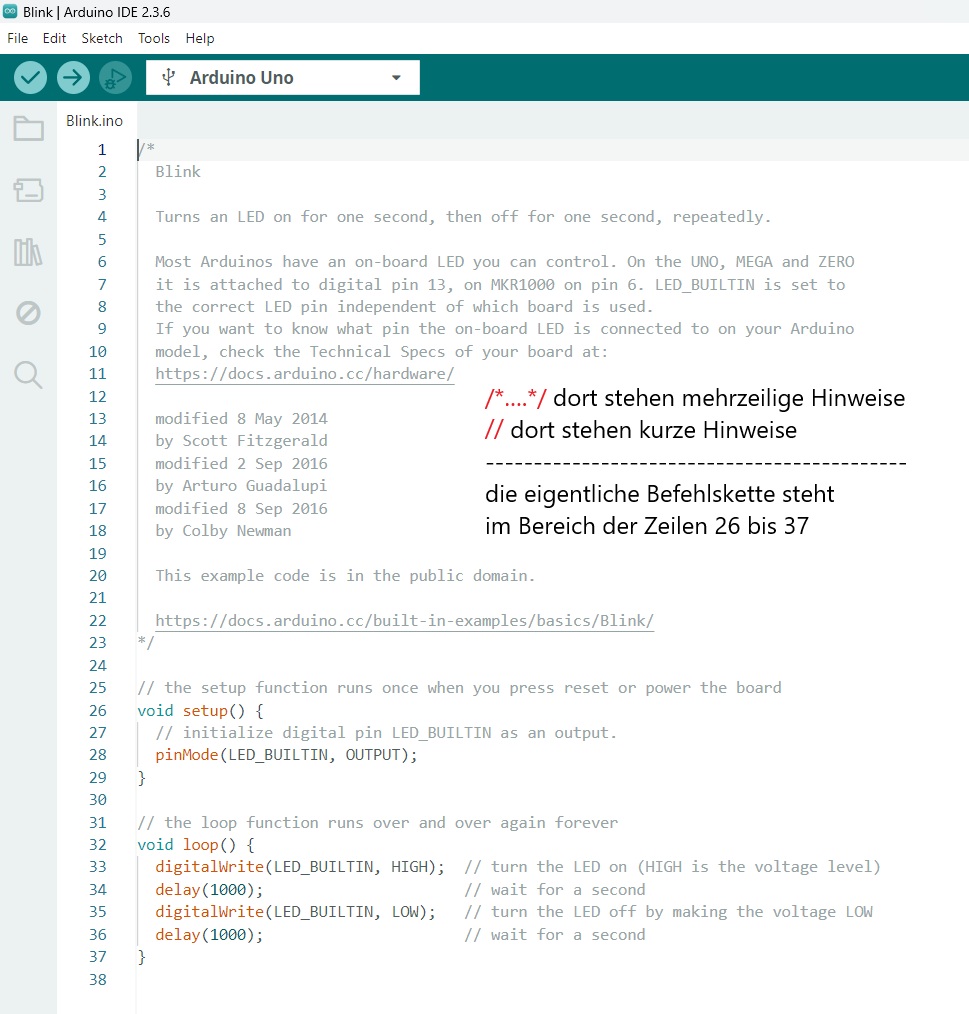
Task: Open the Library Manager books icon
Action: click(x=28, y=252)
